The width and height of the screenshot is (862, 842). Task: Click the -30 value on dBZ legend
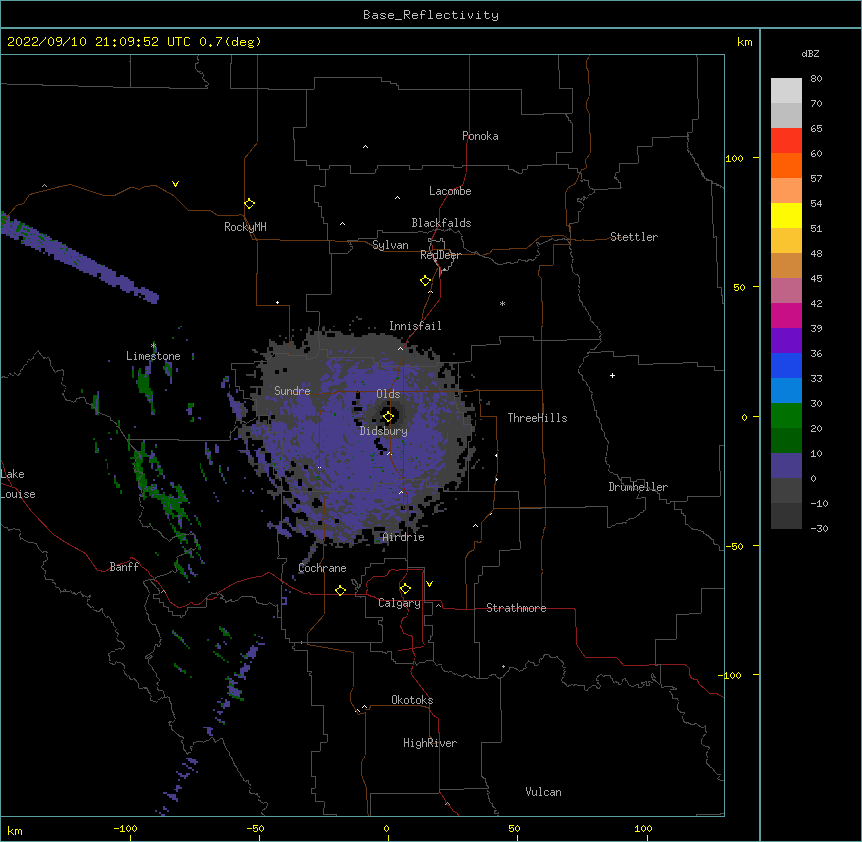[819, 529]
